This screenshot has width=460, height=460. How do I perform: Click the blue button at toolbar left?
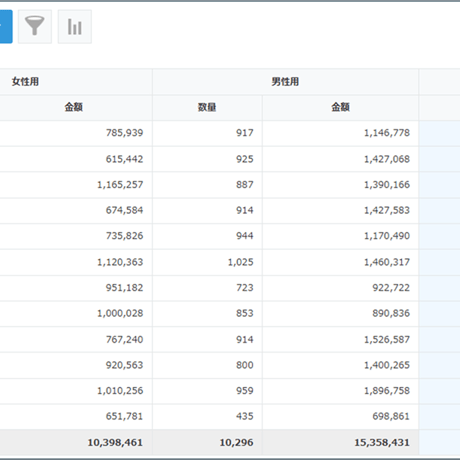(6, 27)
